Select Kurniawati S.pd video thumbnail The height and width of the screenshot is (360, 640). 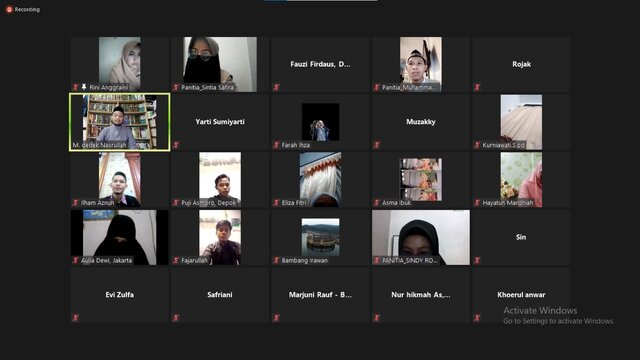click(x=521, y=122)
